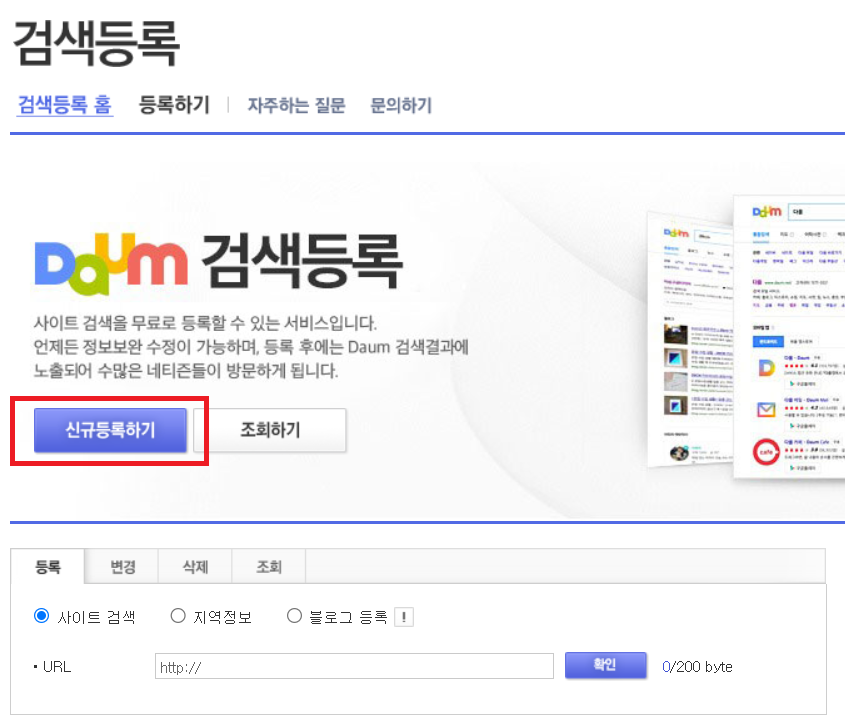The height and width of the screenshot is (726, 845).
Task: Switch to the 삭제 tab
Action: click(x=195, y=566)
